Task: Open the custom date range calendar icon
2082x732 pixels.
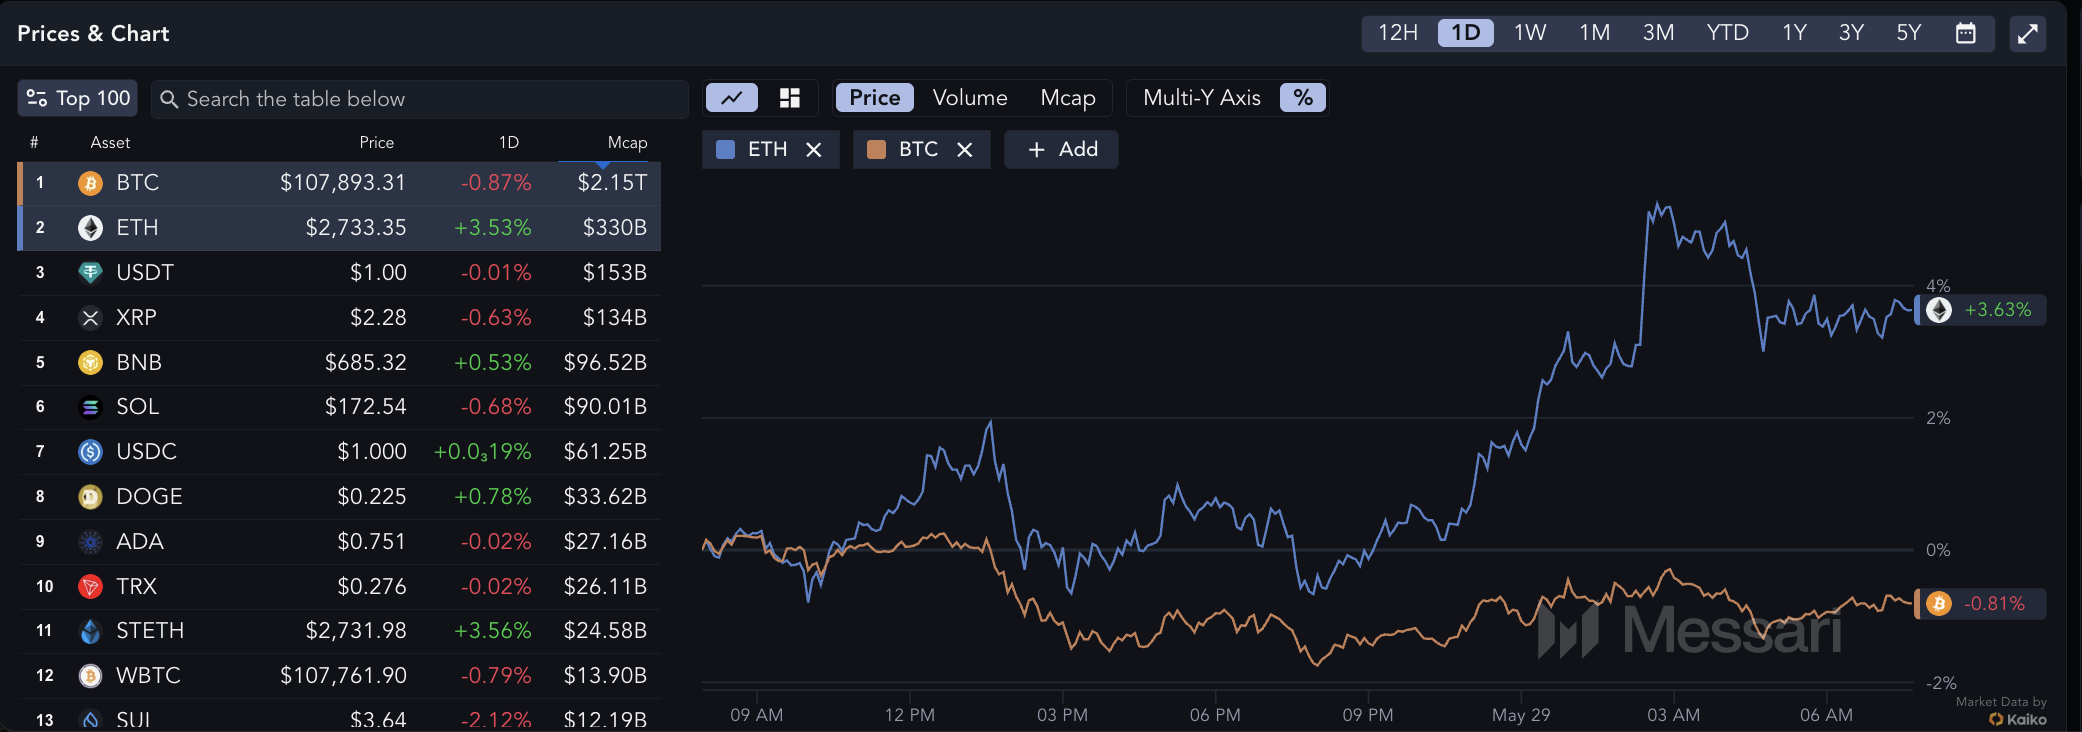Action: click(1965, 33)
